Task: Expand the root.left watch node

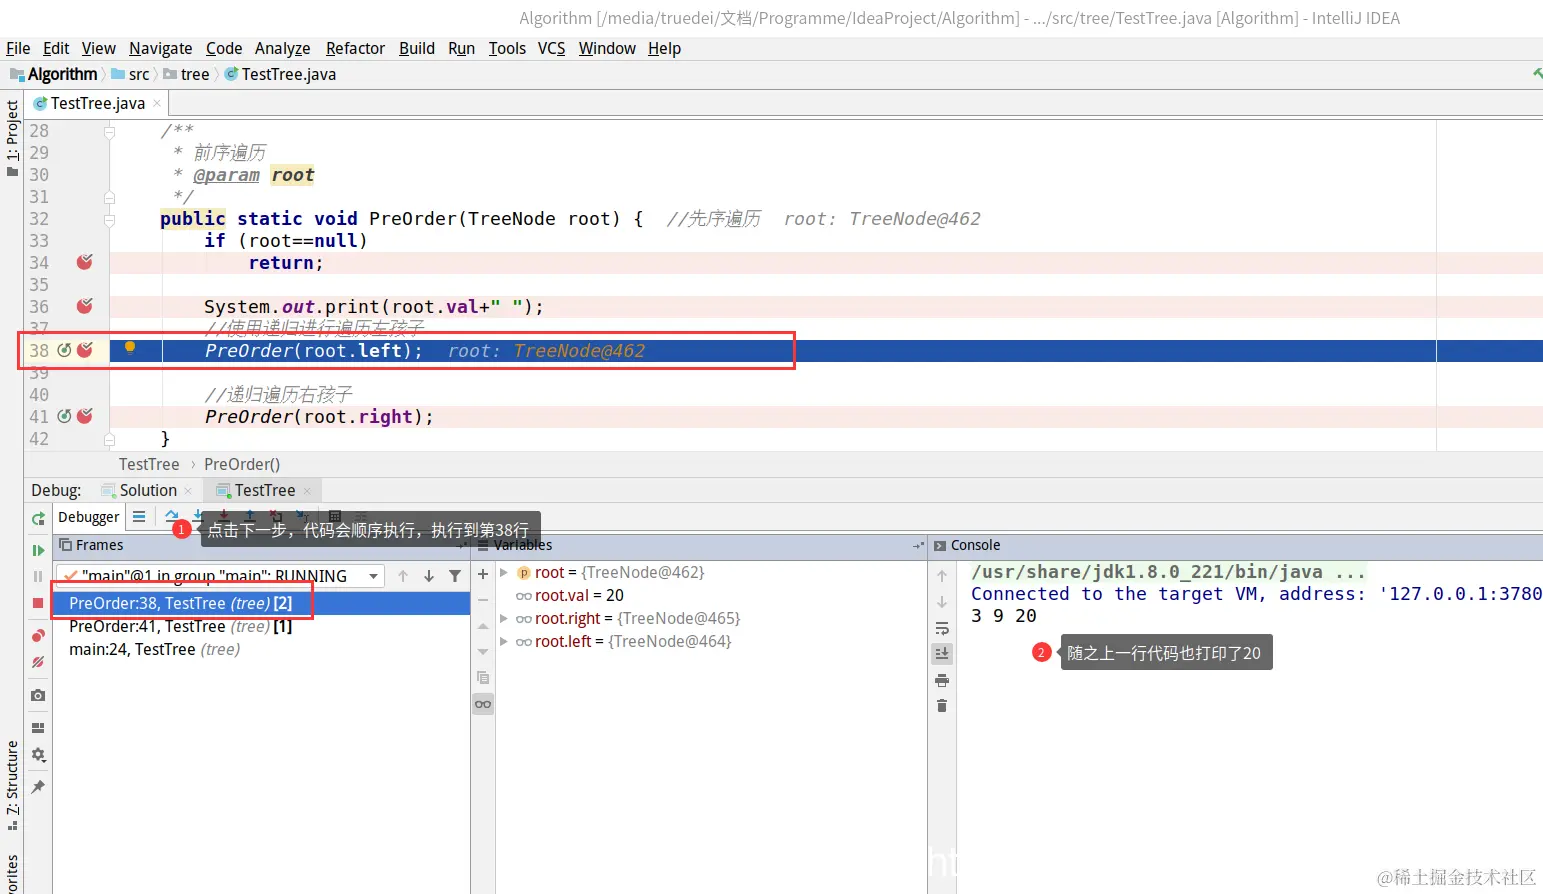Action: [504, 641]
